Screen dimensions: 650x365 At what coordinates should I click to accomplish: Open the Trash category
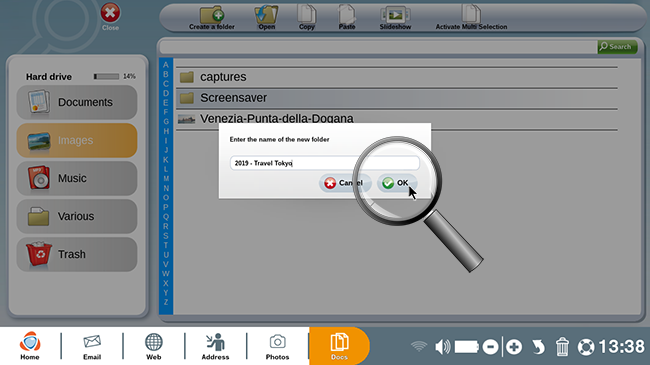(x=77, y=254)
